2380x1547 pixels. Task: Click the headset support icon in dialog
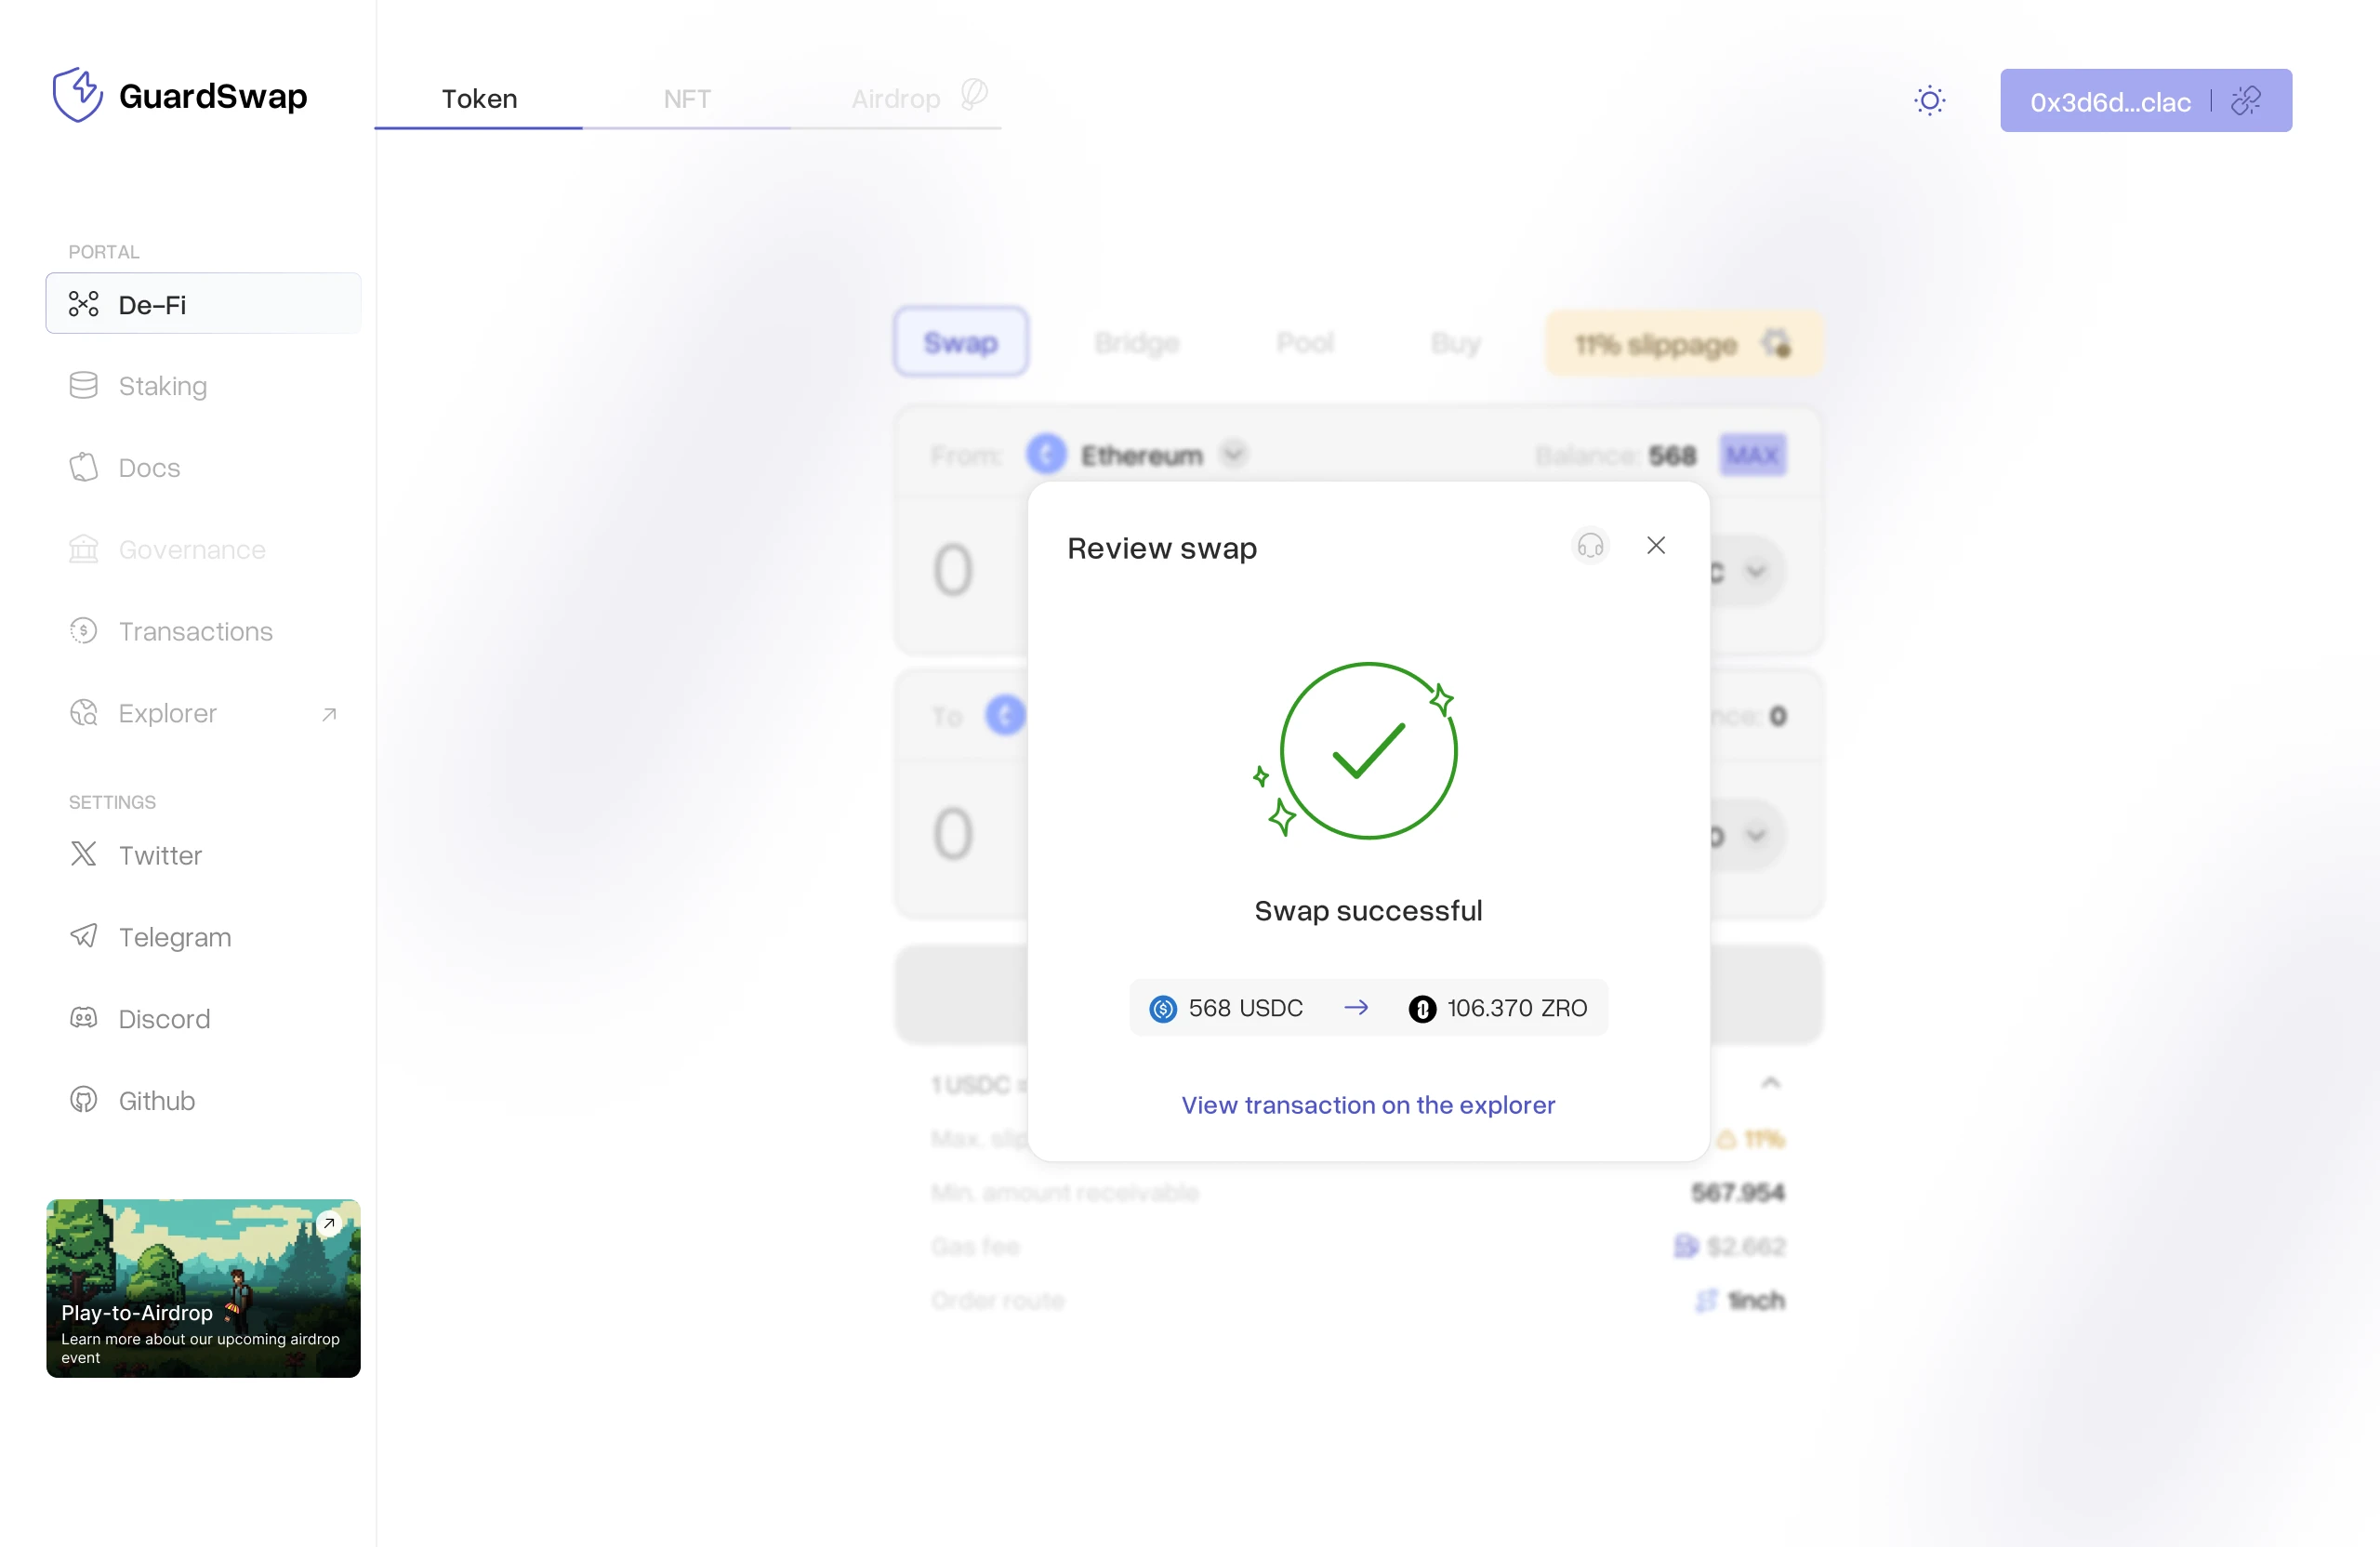[x=1590, y=545]
